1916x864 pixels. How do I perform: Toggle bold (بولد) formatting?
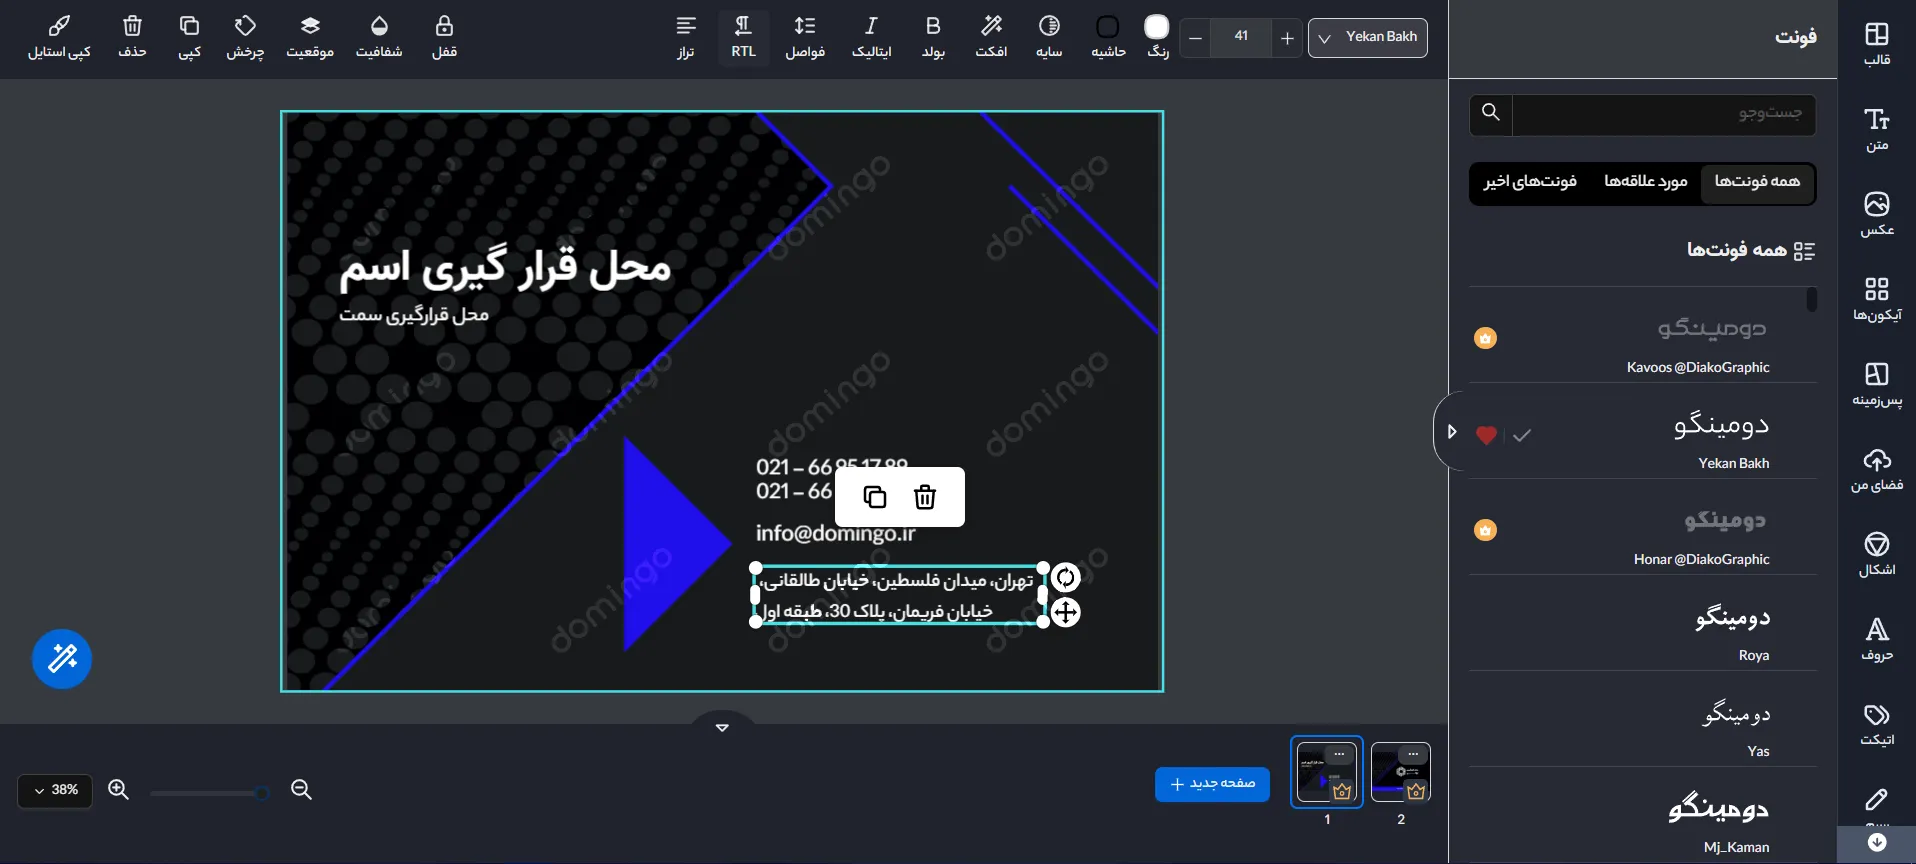[933, 37]
